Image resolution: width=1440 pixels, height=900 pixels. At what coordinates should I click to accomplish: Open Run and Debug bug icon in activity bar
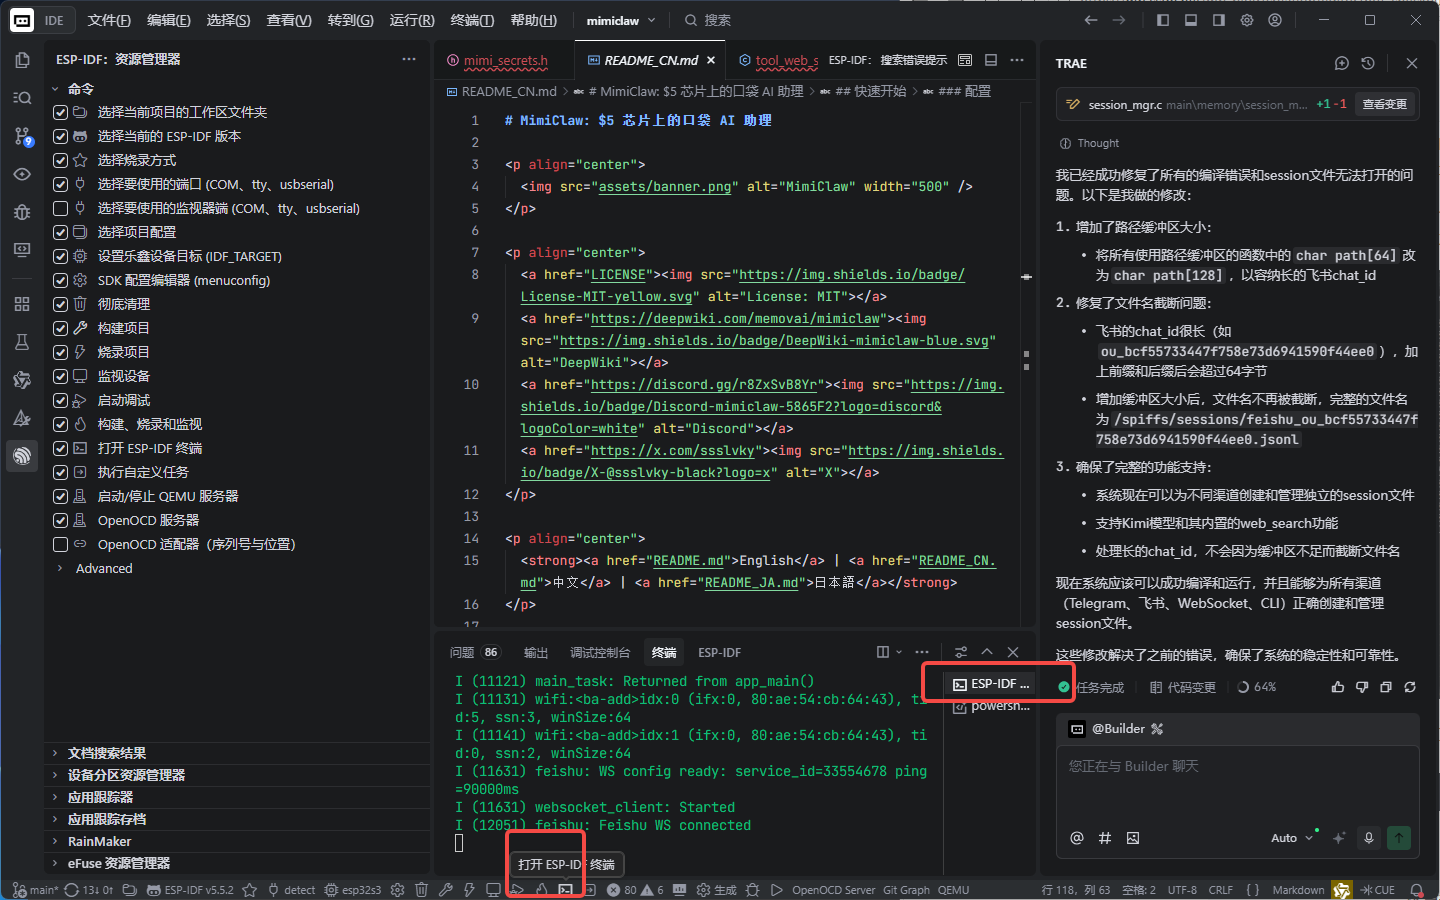point(22,212)
